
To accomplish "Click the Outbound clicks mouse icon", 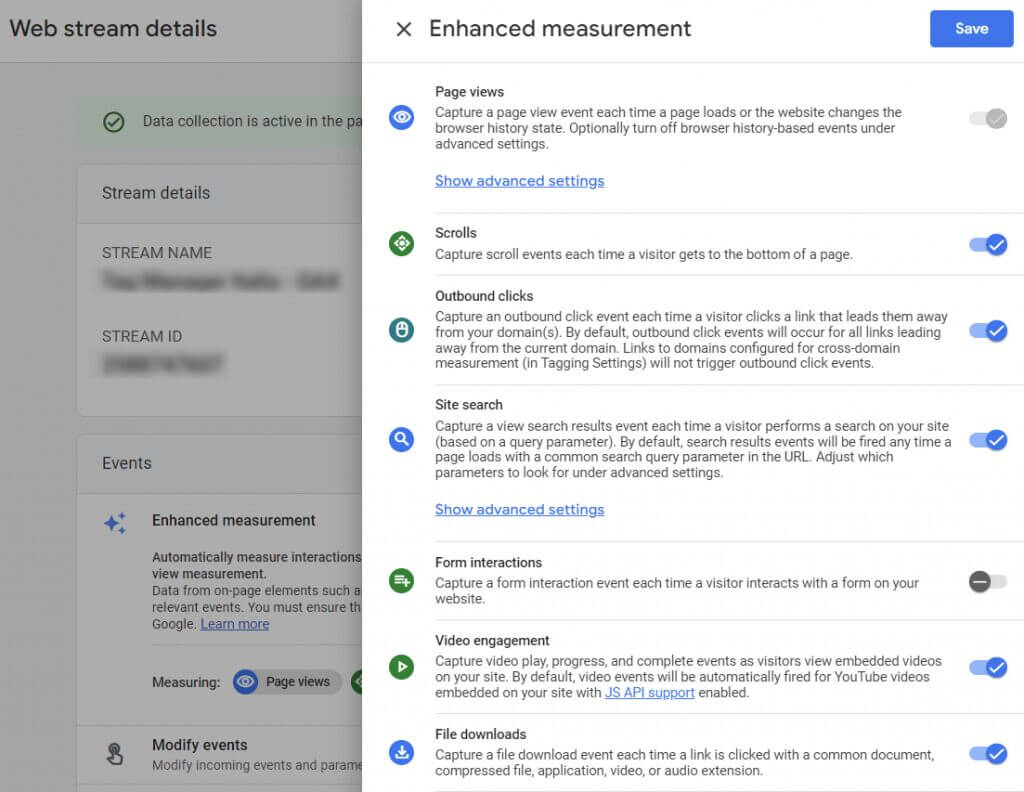I will pyautogui.click(x=402, y=330).
